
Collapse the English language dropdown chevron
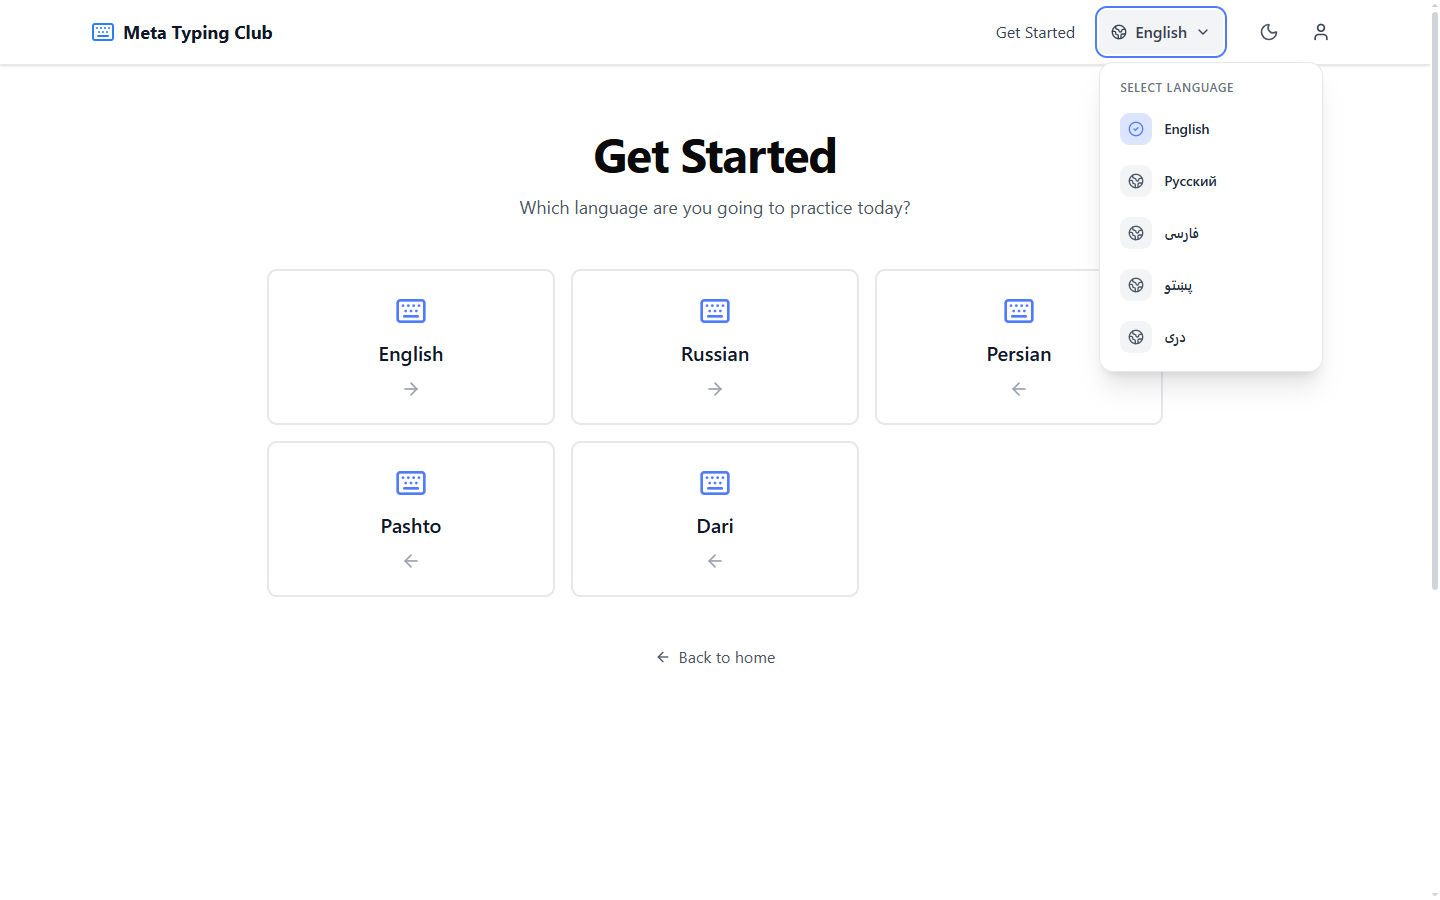tap(1203, 32)
